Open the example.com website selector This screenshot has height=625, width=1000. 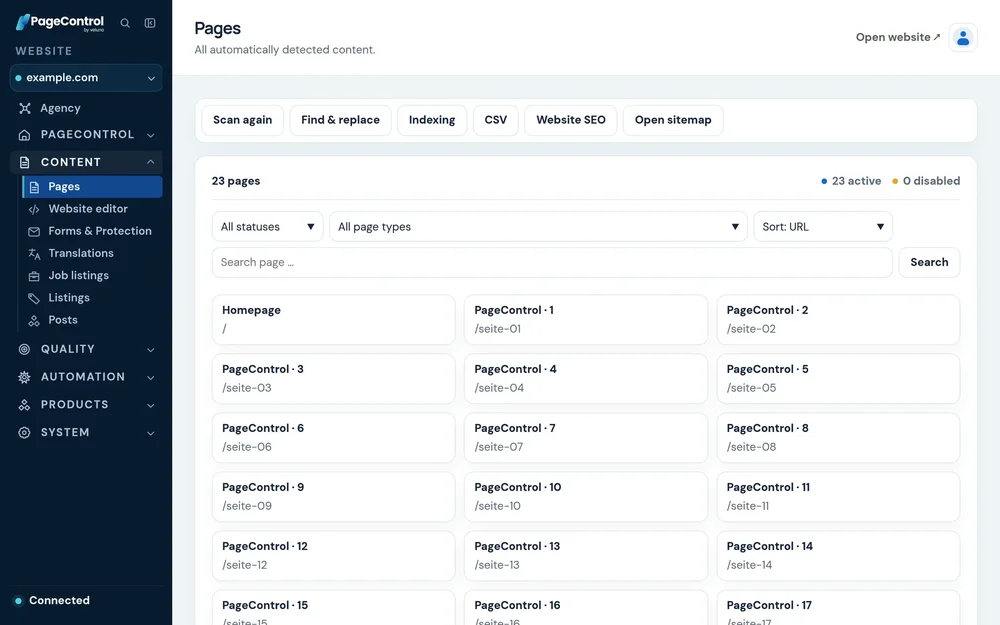[x=86, y=78]
